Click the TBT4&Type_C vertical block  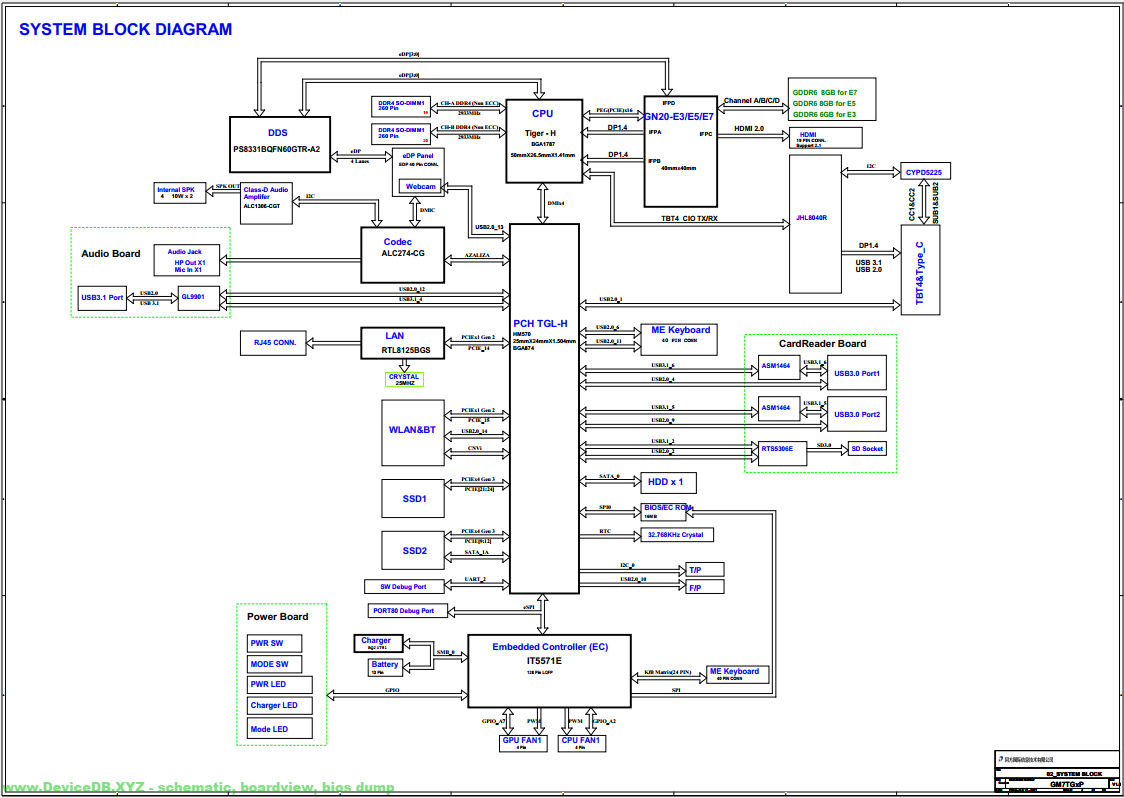coord(920,270)
